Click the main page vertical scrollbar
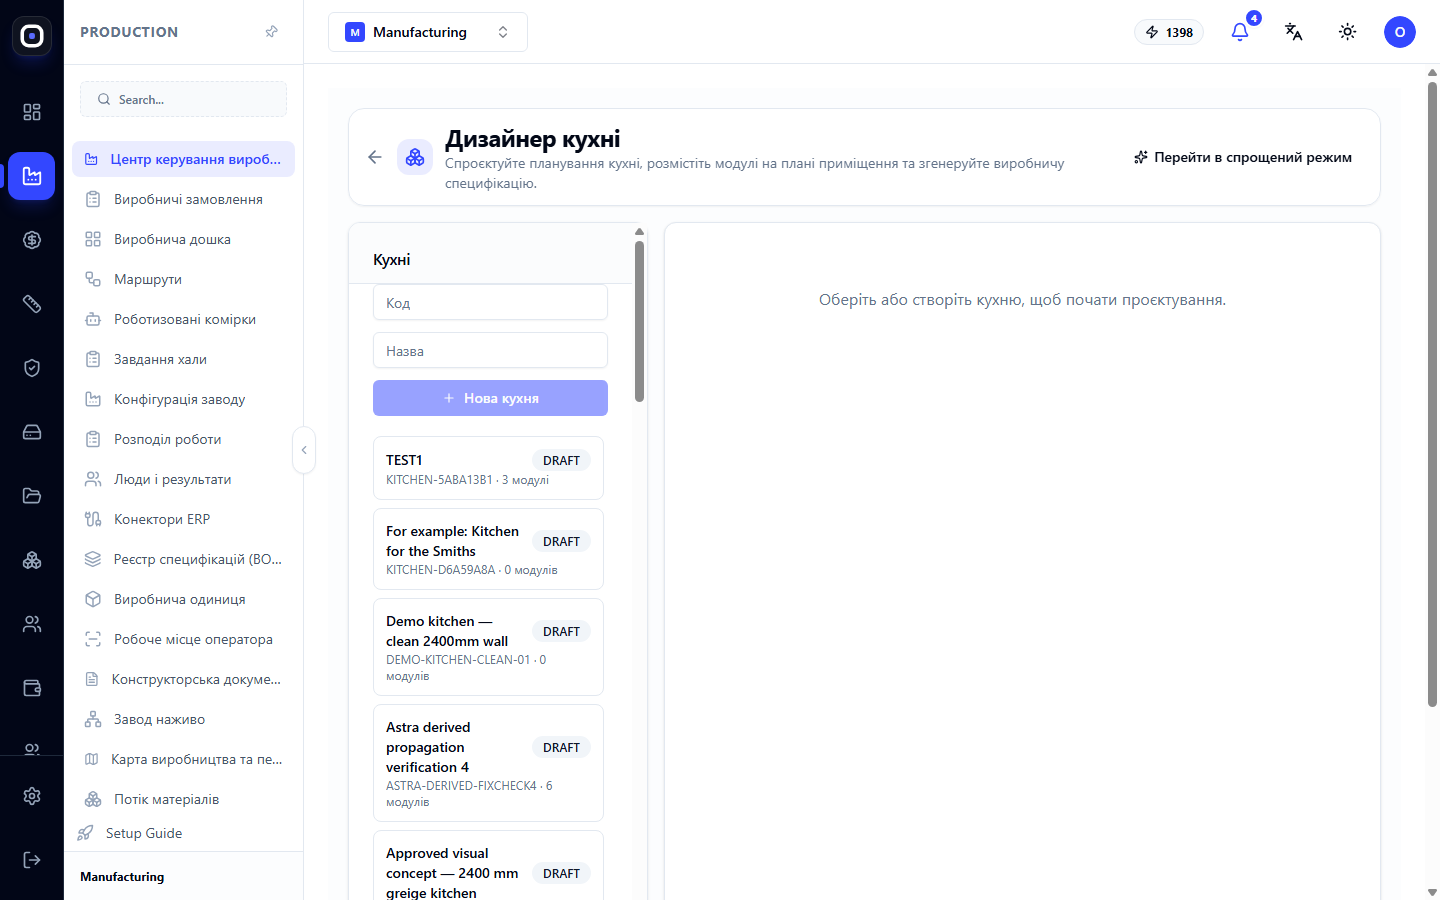 tap(1432, 395)
